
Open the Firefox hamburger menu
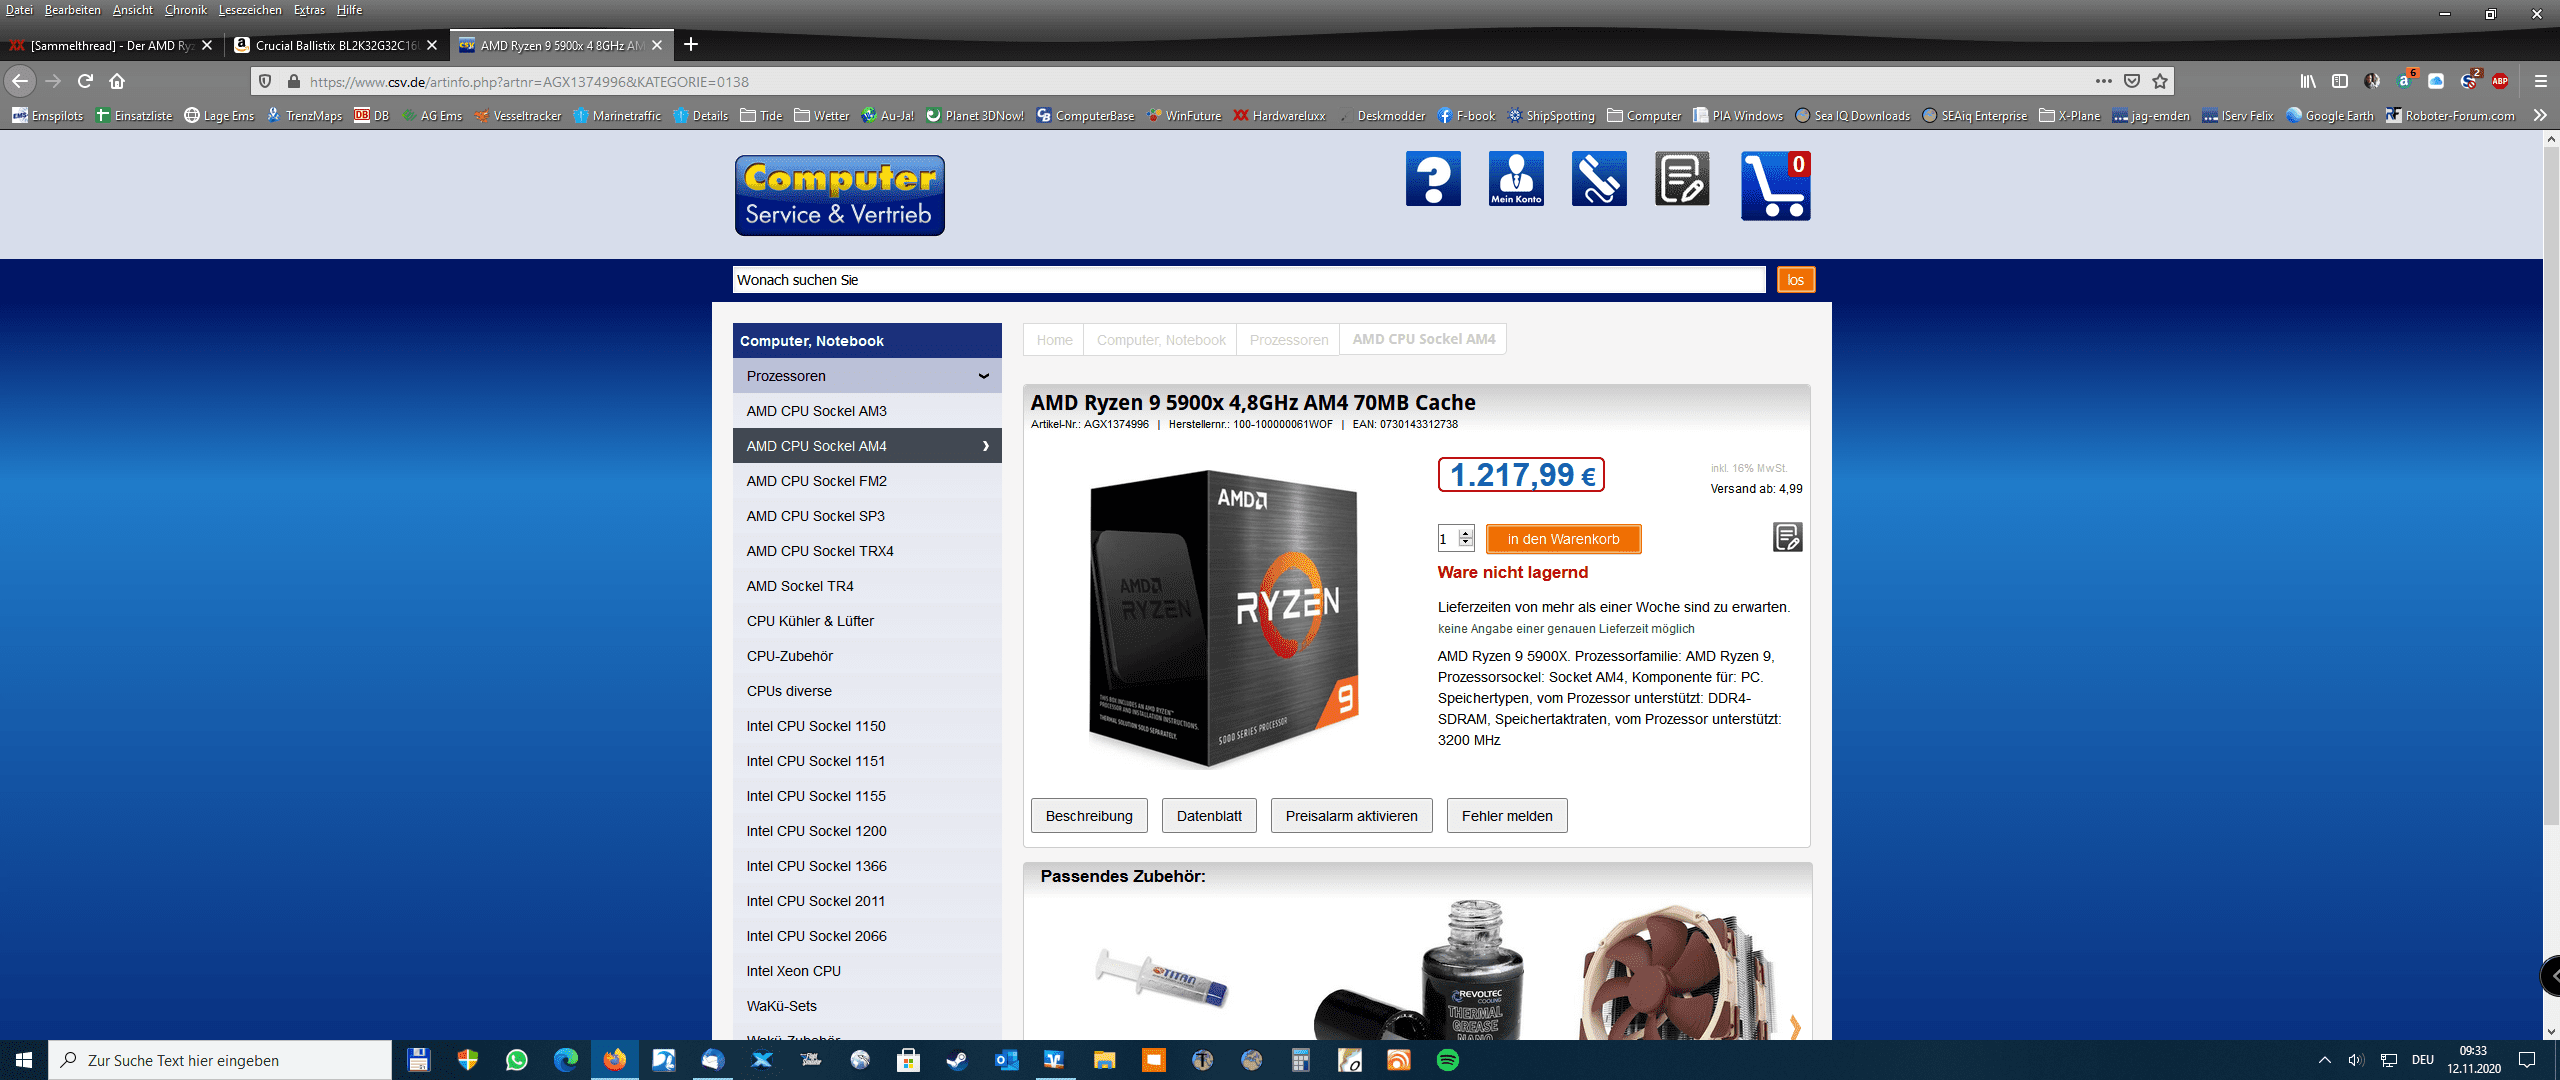point(2540,81)
